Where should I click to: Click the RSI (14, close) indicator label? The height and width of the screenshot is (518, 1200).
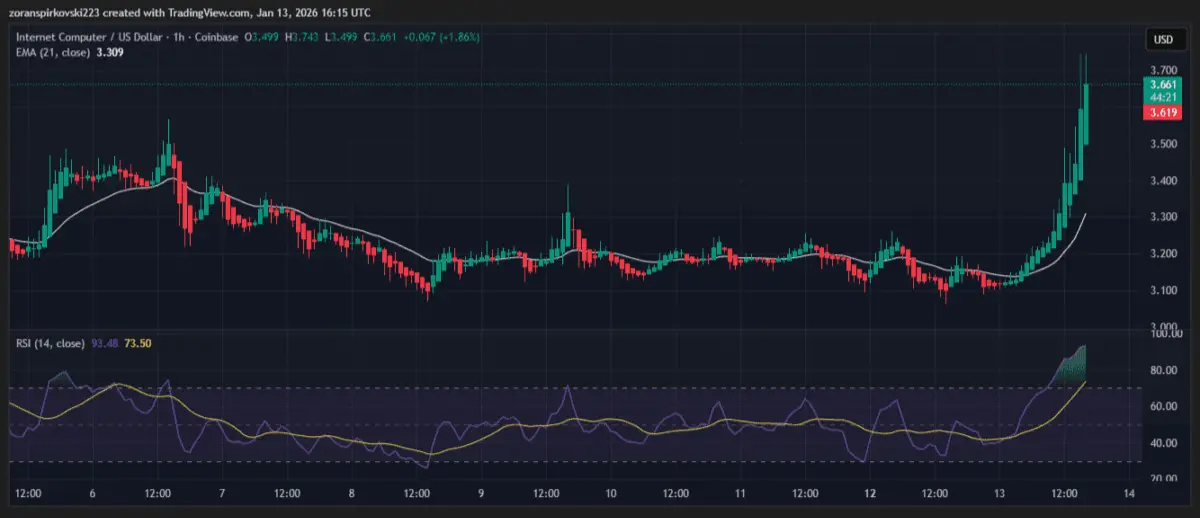click(50, 345)
